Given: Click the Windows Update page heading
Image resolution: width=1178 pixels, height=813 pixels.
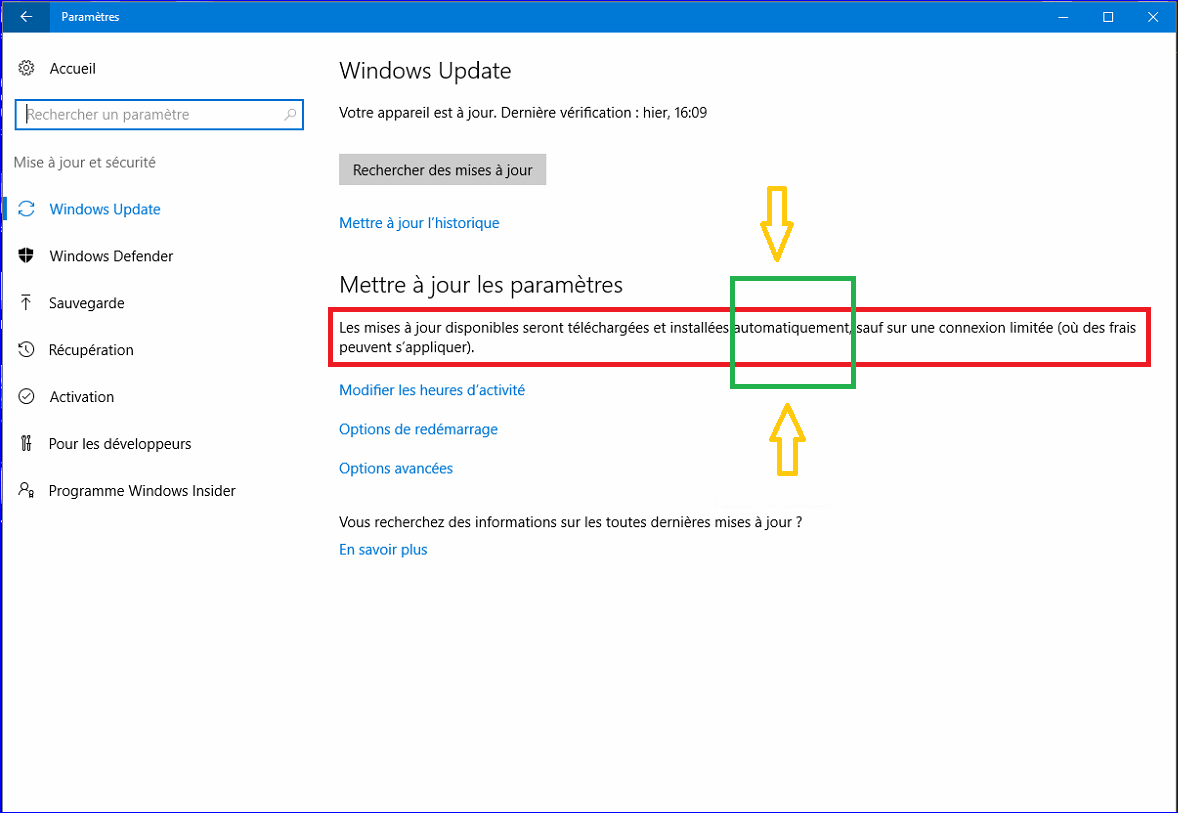Looking at the screenshot, I should point(425,71).
